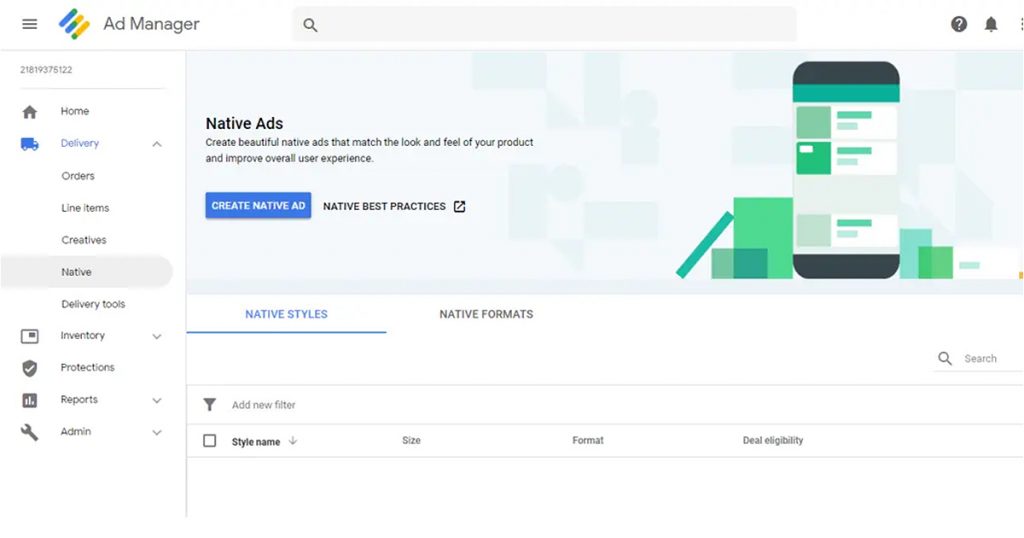
Task: Click the filter funnel icon
Action: (x=210, y=405)
